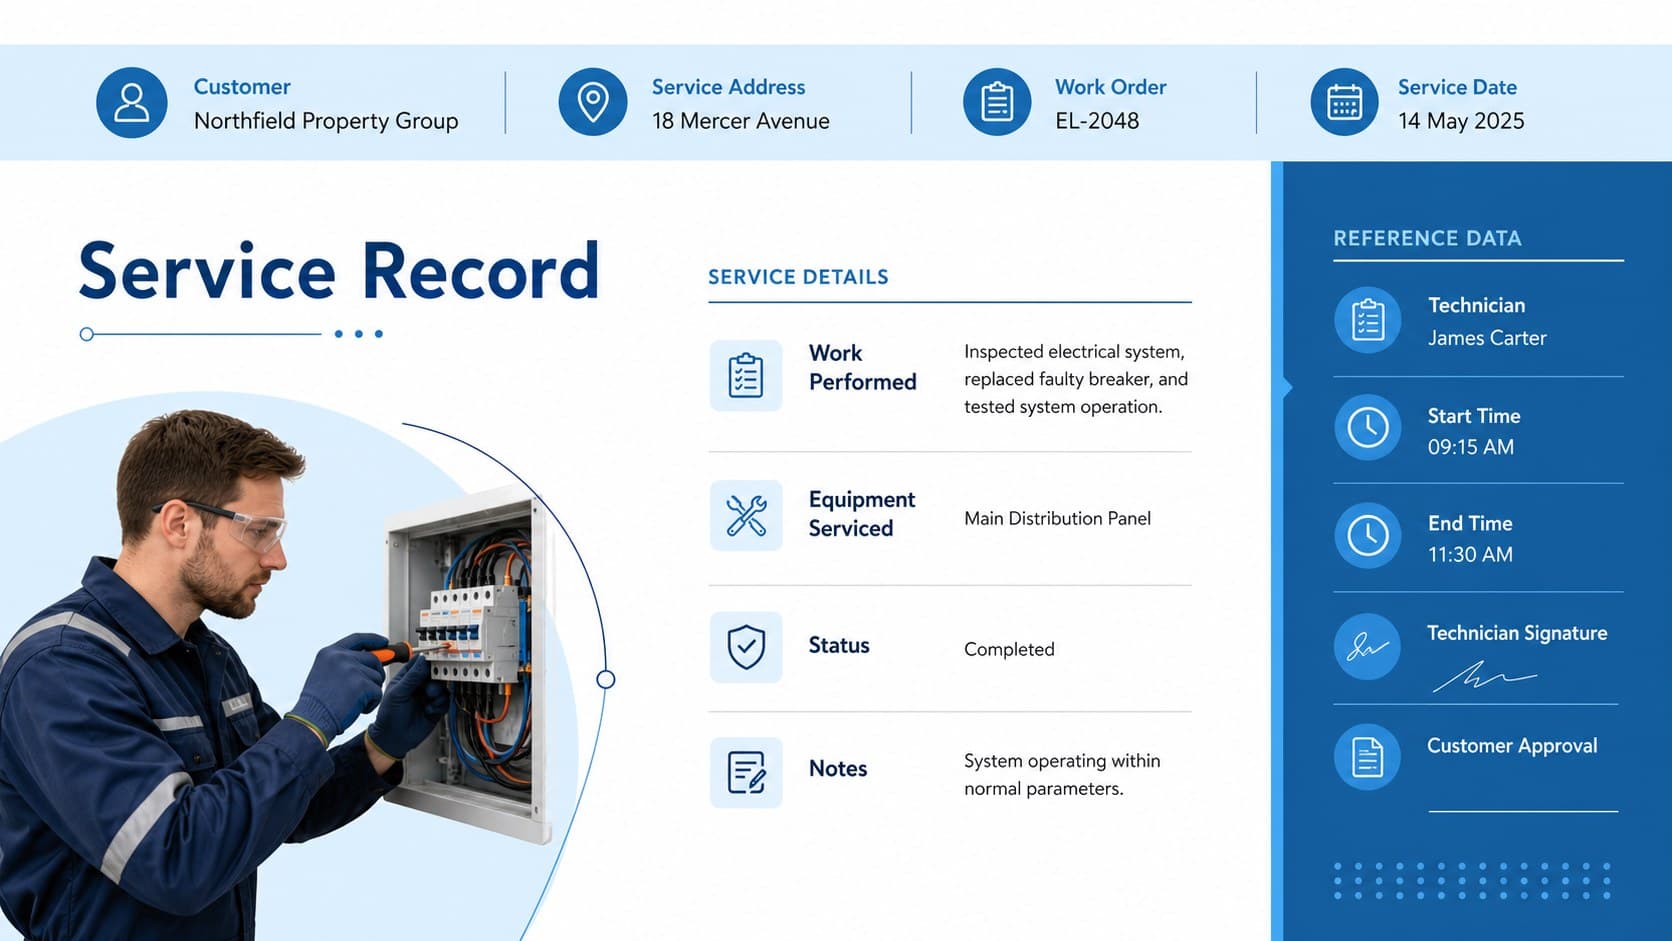This screenshot has height=941, width=1672.
Task: Select the Completed status value
Action: pyautogui.click(x=1009, y=649)
